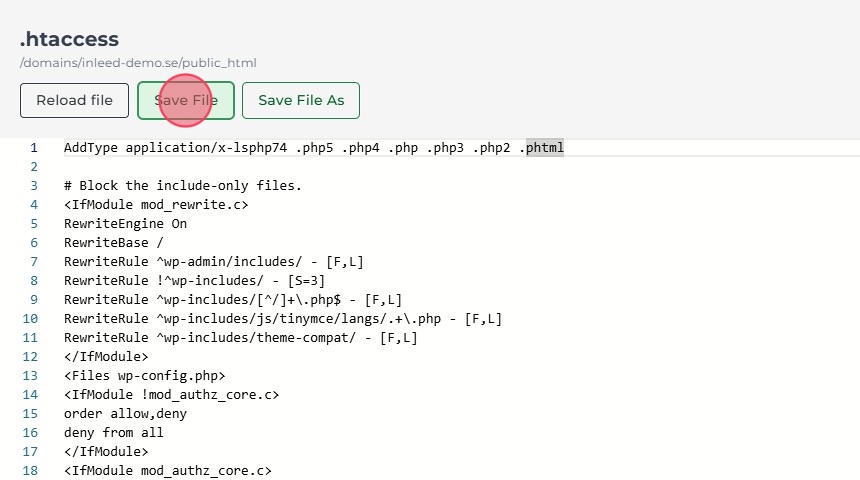Click line number 2 in the gutter
860x480 pixels.
click(33, 167)
